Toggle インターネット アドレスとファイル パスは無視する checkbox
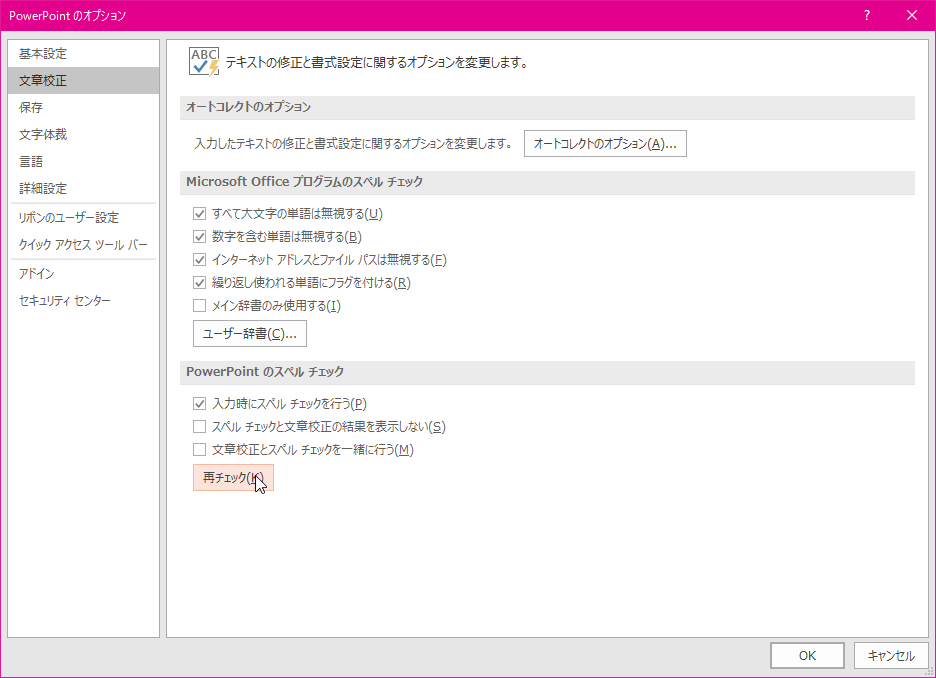Screen dimensions: 936x678 (x=199, y=260)
